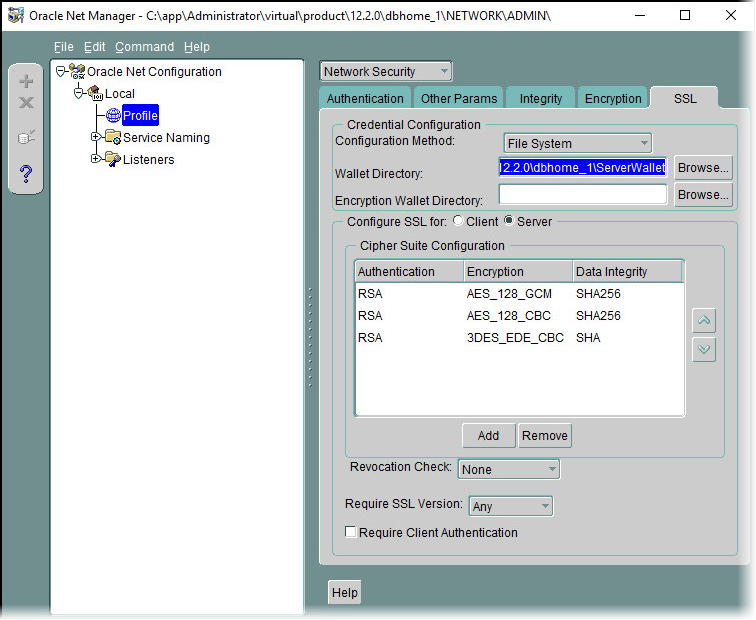The height and width of the screenshot is (620, 756).
Task: Switch to the Other Params tab
Action: 459,98
